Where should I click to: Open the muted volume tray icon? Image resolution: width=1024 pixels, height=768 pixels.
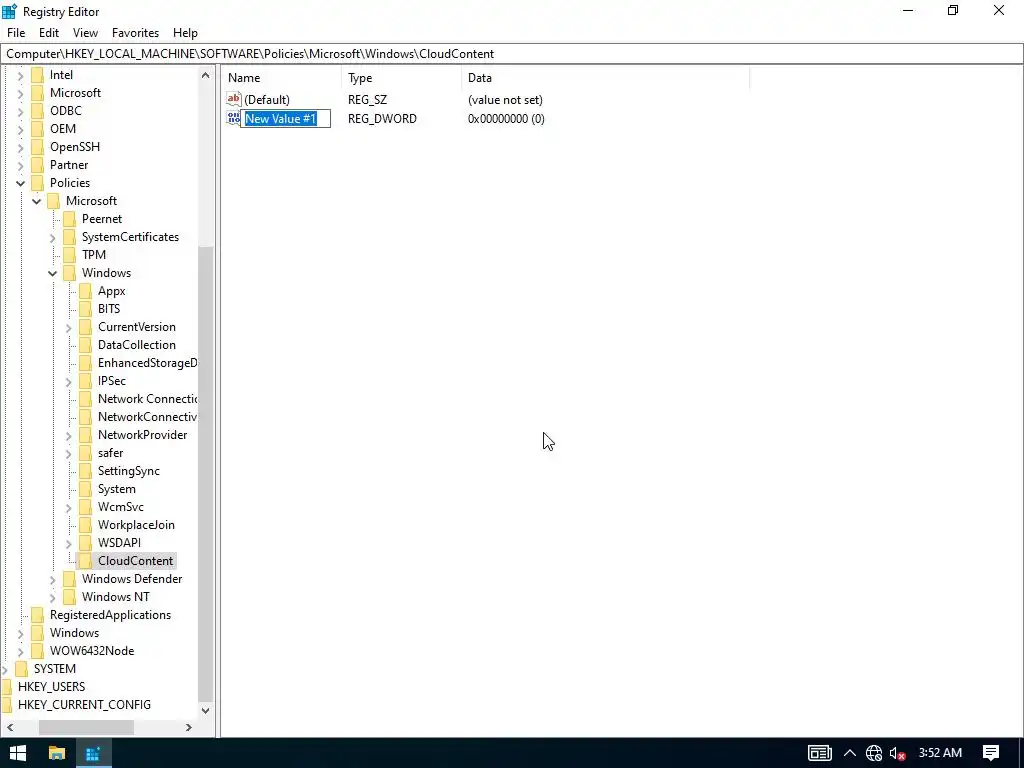pyautogui.click(x=898, y=753)
